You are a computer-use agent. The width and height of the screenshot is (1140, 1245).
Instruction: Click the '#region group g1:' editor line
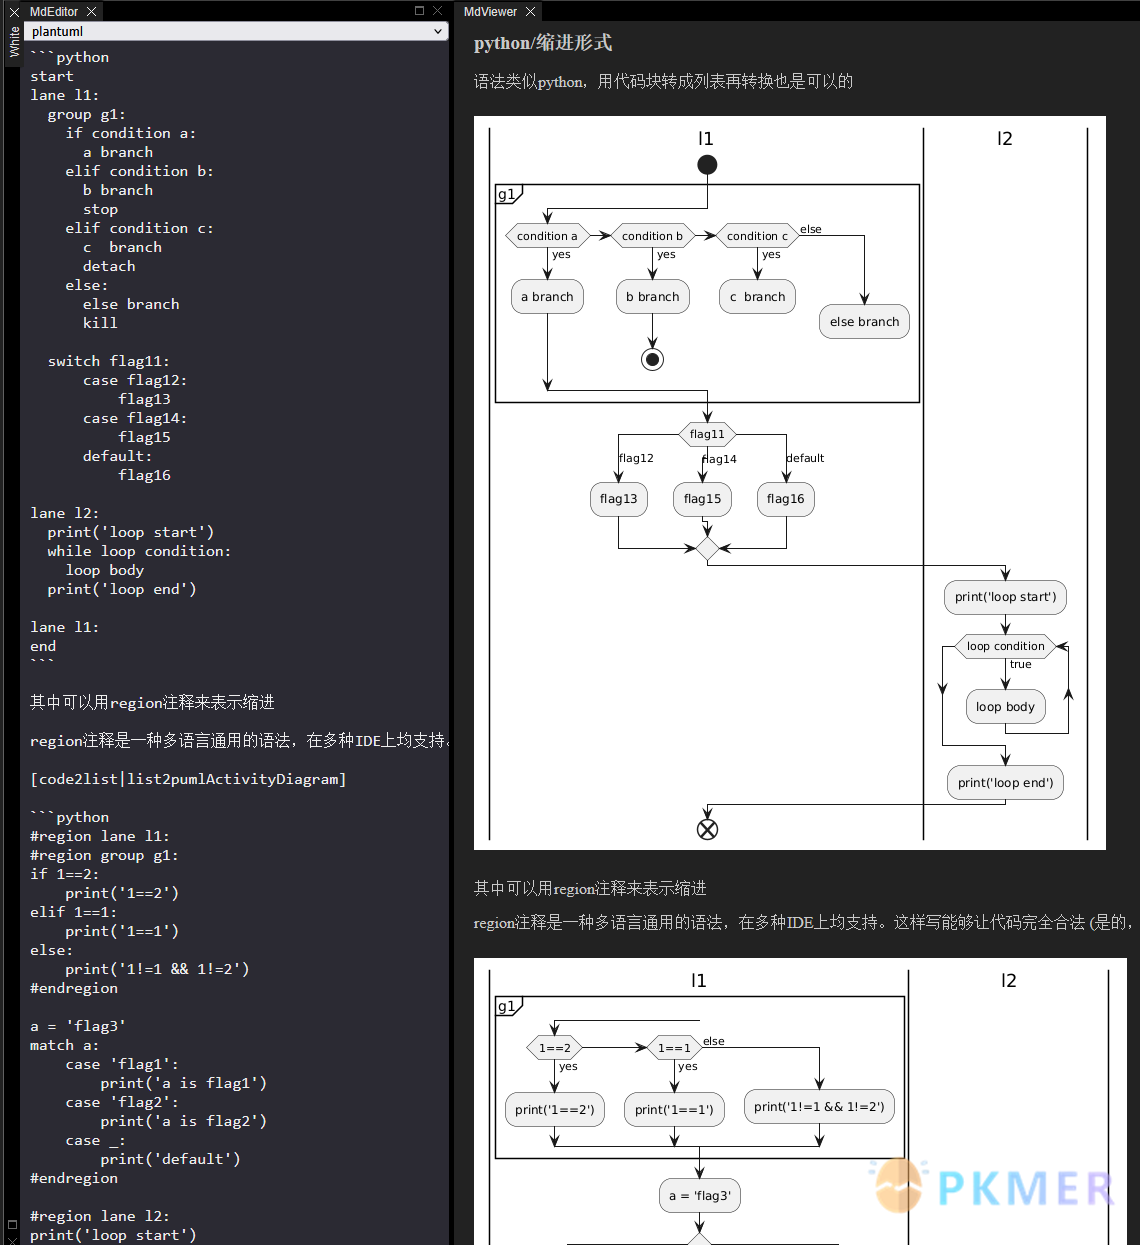click(104, 855)
